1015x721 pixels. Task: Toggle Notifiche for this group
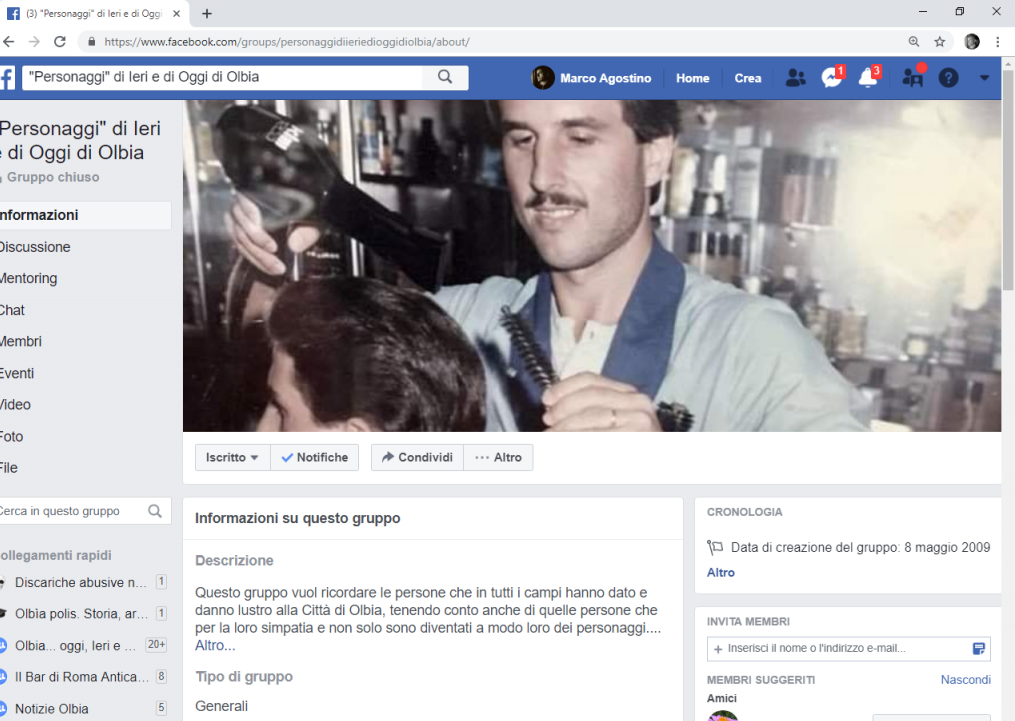tap(315, 457)
